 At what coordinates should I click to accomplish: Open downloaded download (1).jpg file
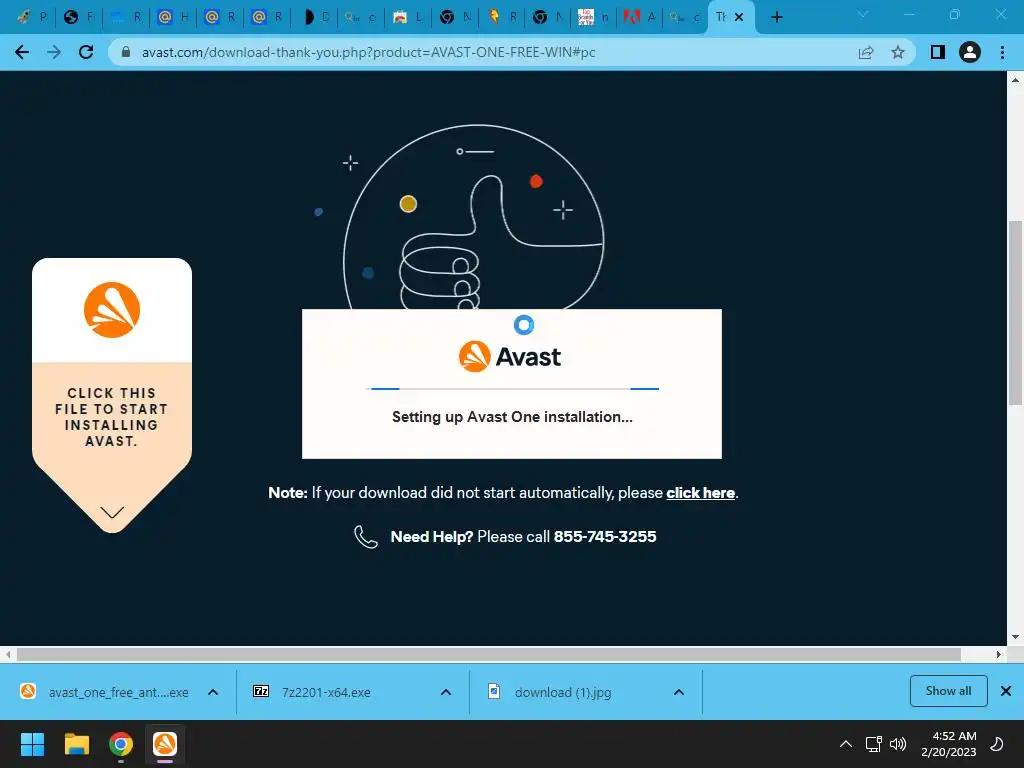coord(550,692)
